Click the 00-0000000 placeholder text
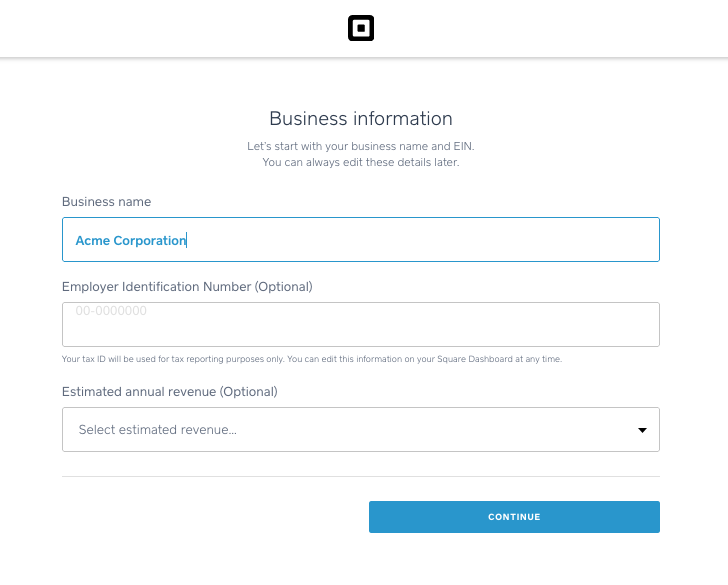 111,311
